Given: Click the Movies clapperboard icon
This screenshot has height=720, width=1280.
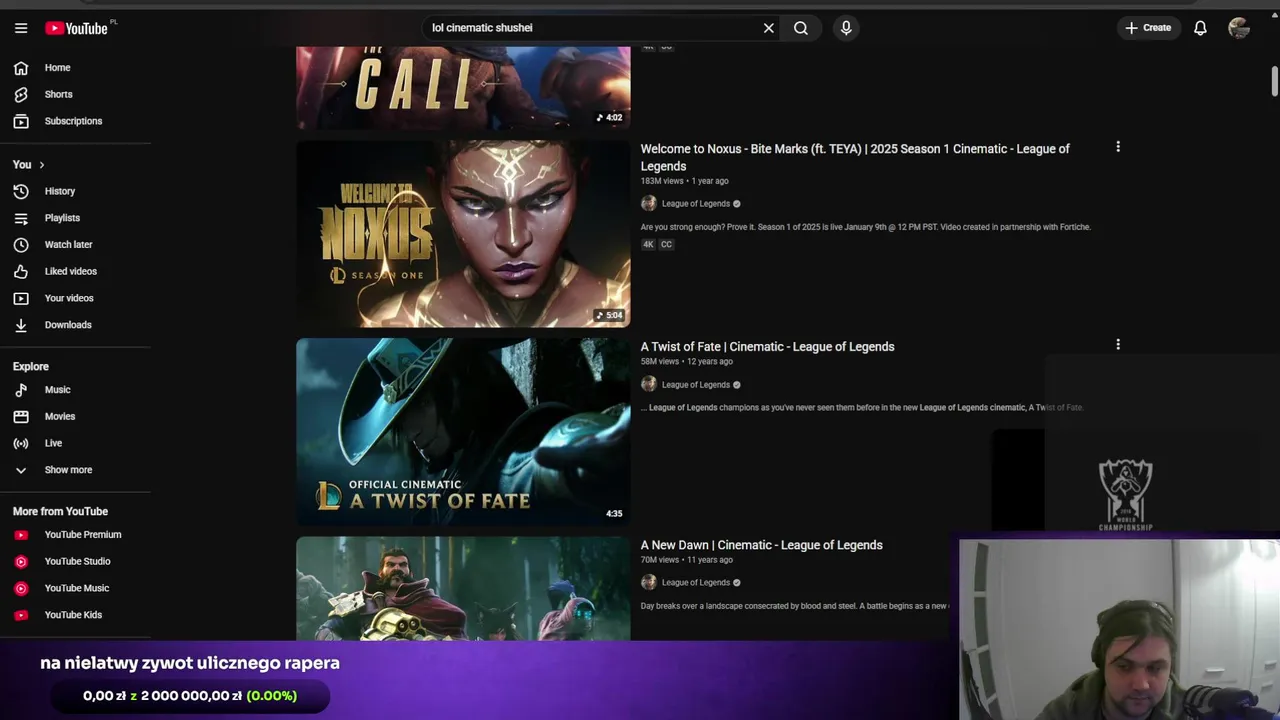Looking at the screenshot, I should click(21, 417).
